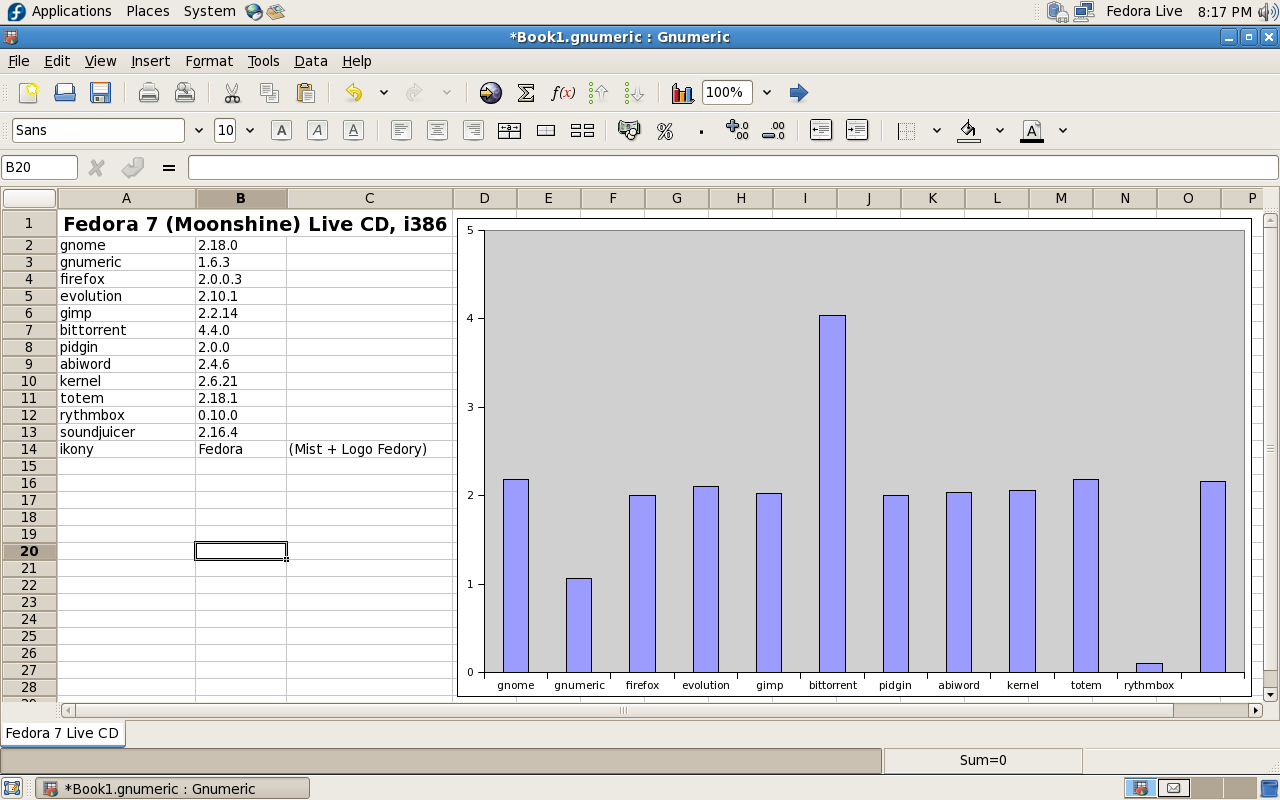This screenshot has height=800, width=1280.
Task: Select column B header
Action: pyautogui.click(x=241, y=198)
